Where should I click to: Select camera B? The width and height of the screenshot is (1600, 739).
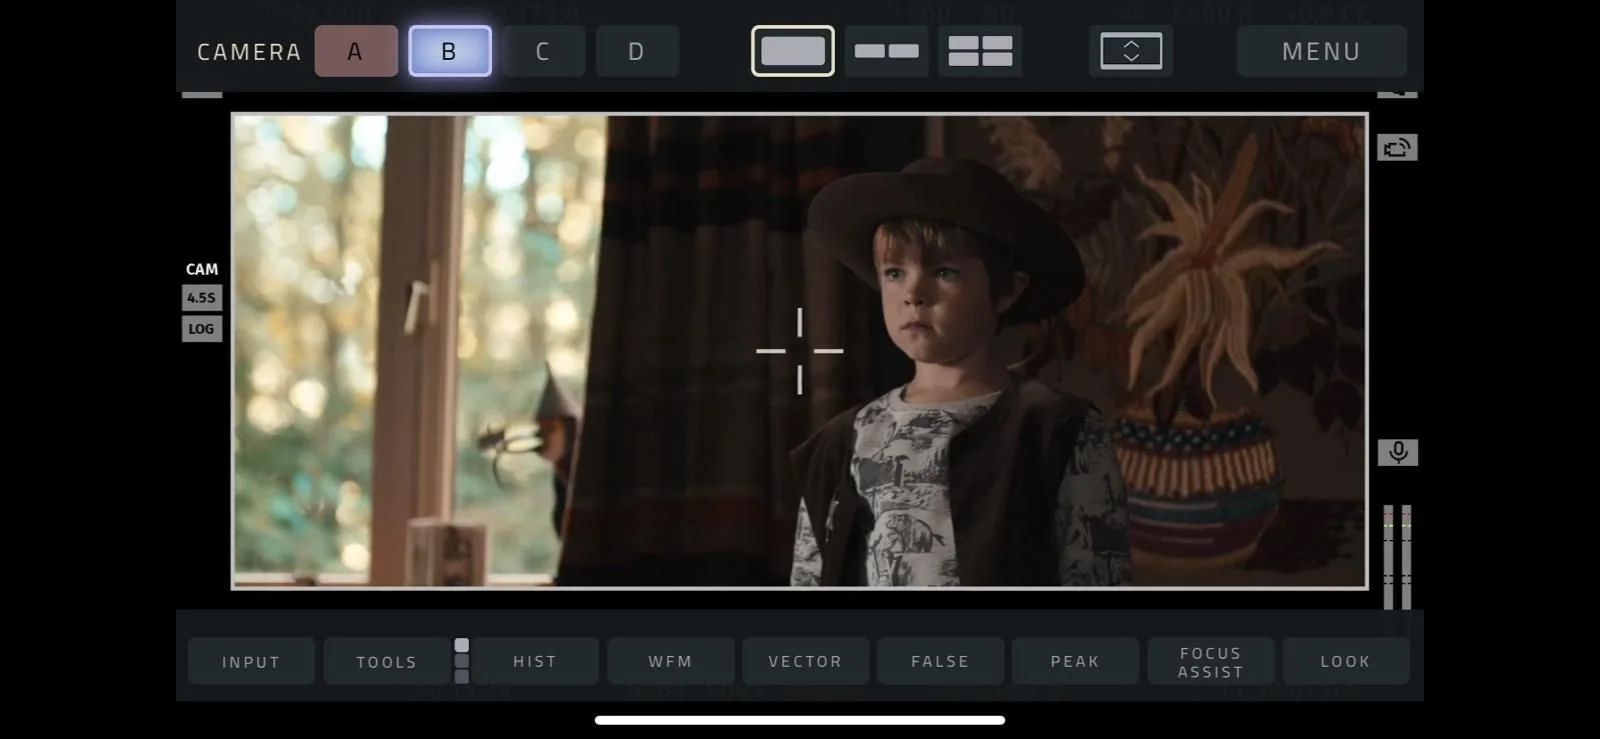[450, 51]
